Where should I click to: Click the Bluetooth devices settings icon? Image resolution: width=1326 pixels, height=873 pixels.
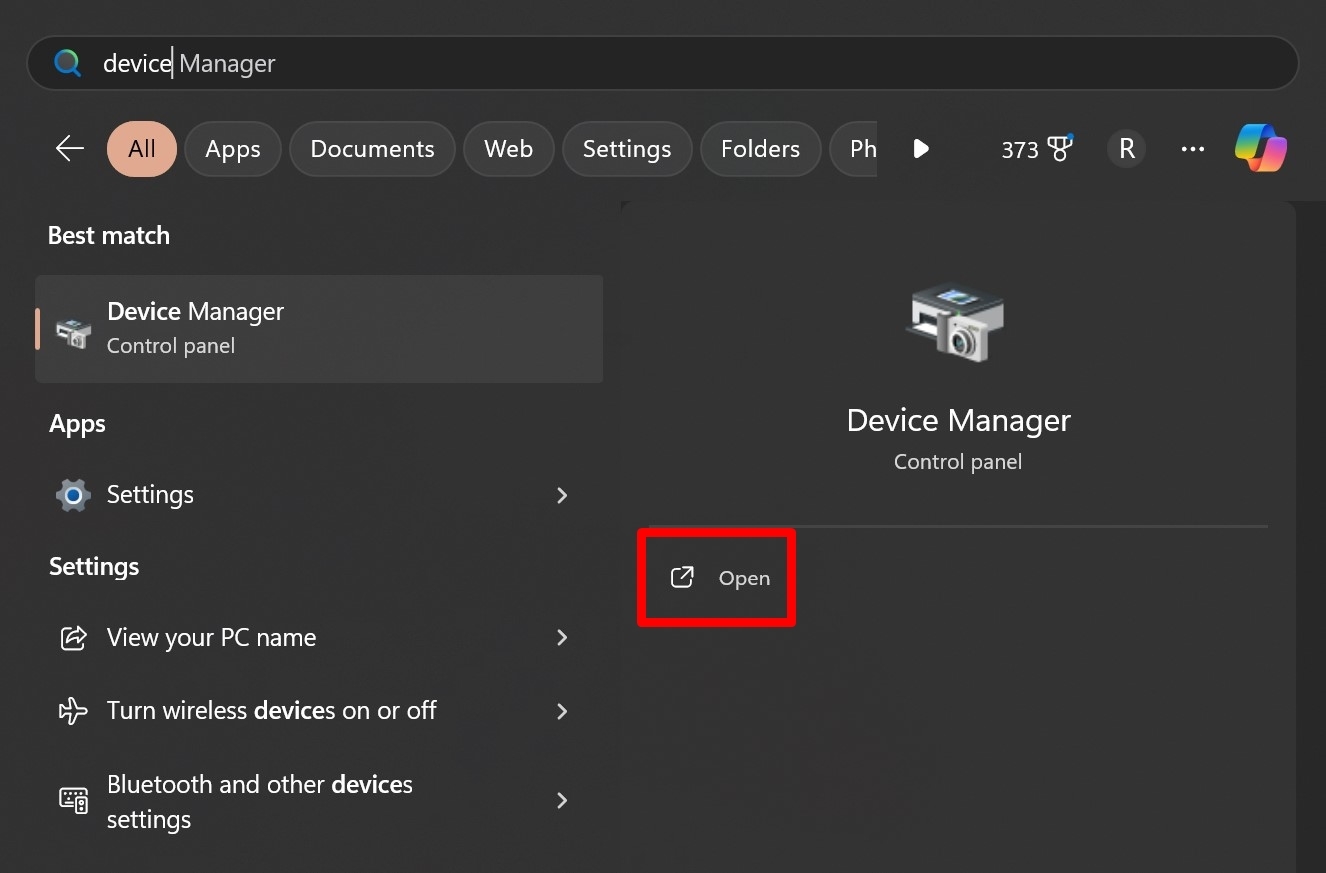pos(74,800)
